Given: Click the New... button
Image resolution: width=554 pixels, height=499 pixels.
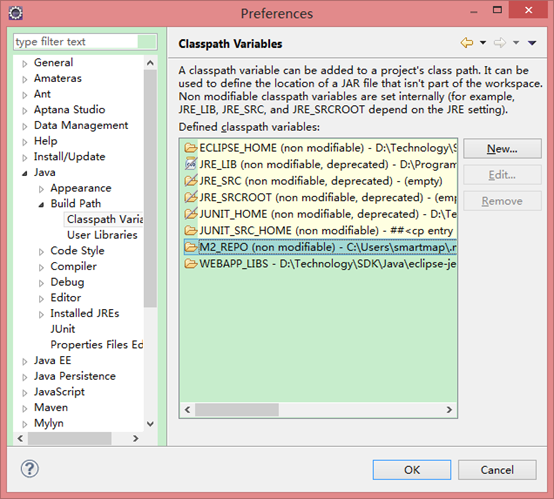Looking at the screenshot, I should pyautogui.click(x=502, y=148).
